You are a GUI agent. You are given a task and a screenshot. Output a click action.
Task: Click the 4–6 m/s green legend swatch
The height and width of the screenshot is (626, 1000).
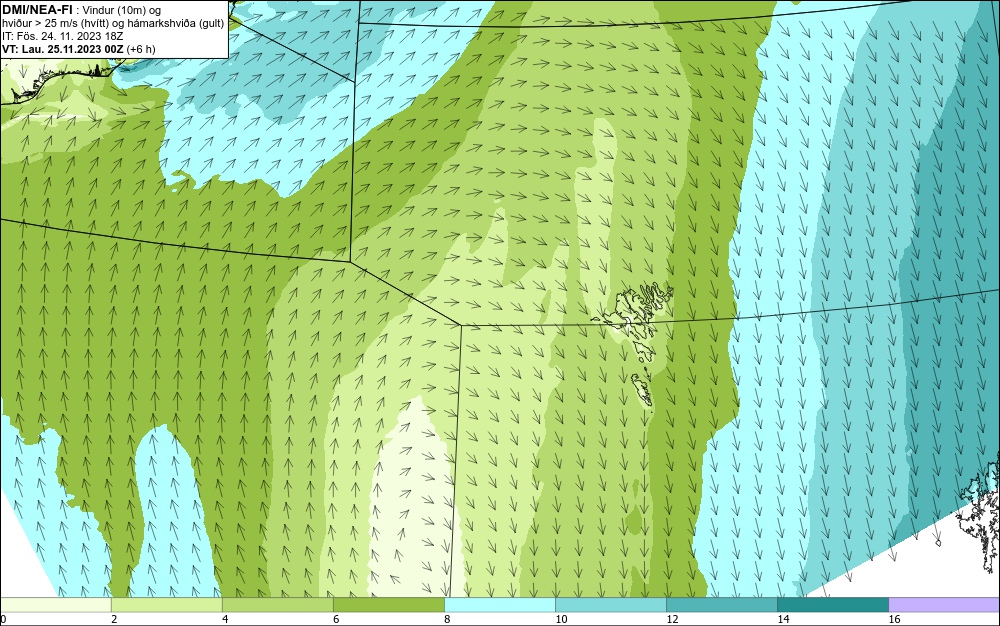(x=278, y=605)
